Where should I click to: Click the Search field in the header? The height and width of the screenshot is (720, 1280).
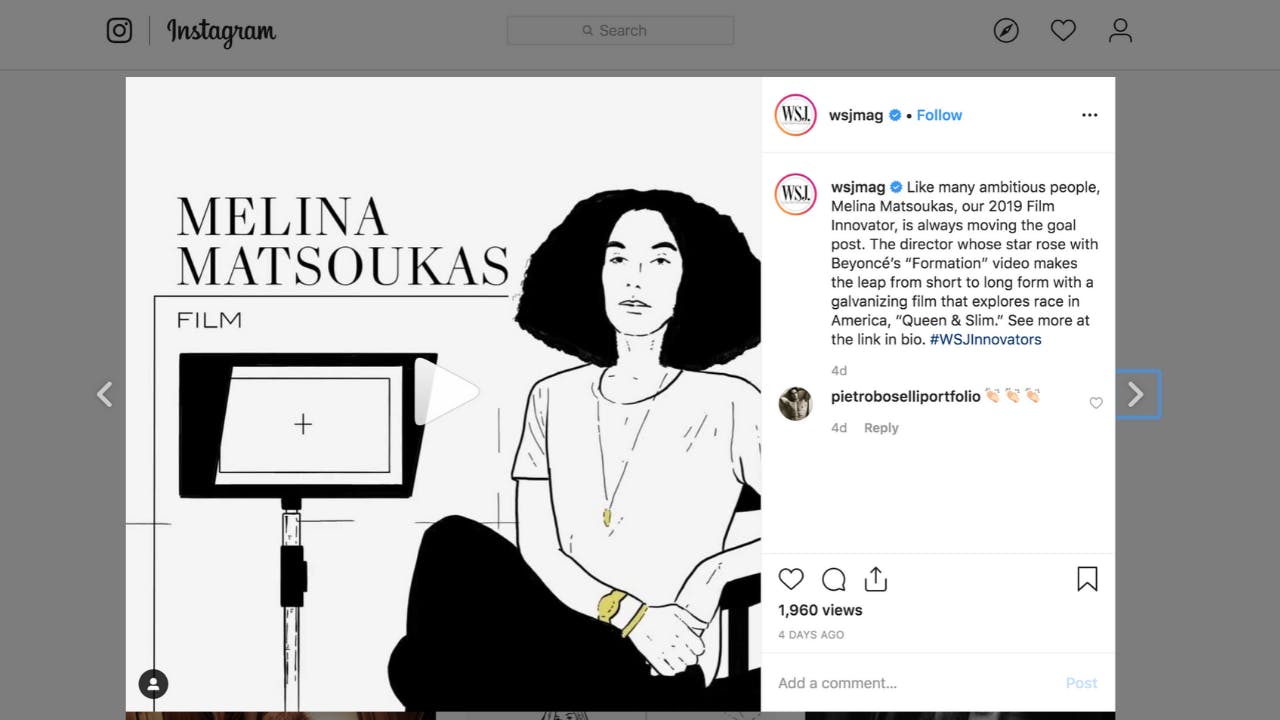[x=620, y=31]
